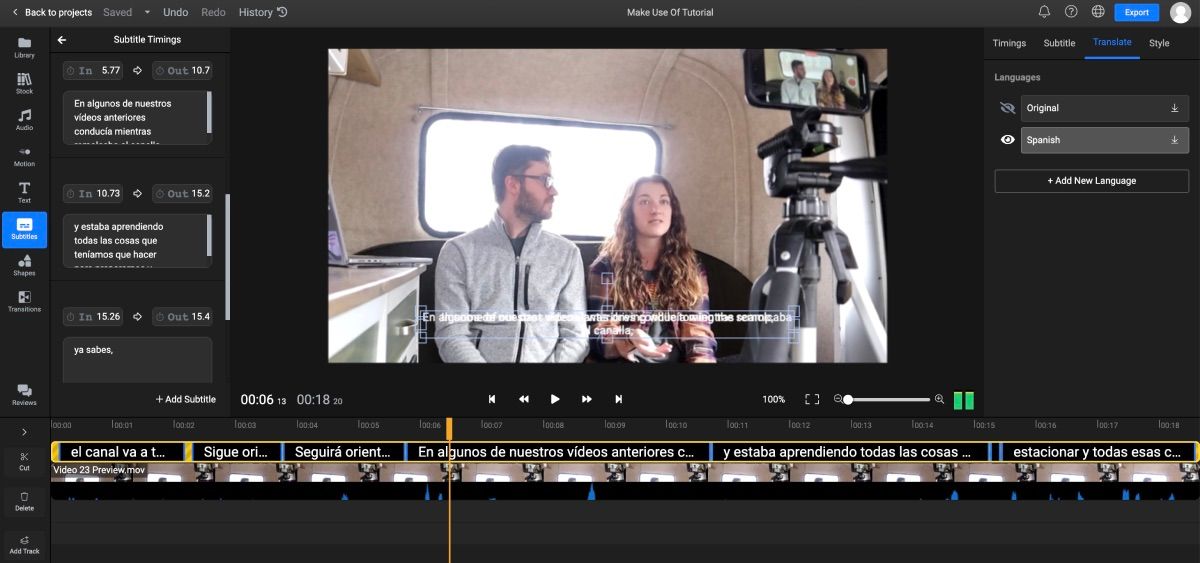The height and width of the screenshot is (563, 1200).
Task: Switch to the Subtitle tab
Action: tap(1059, 43)
